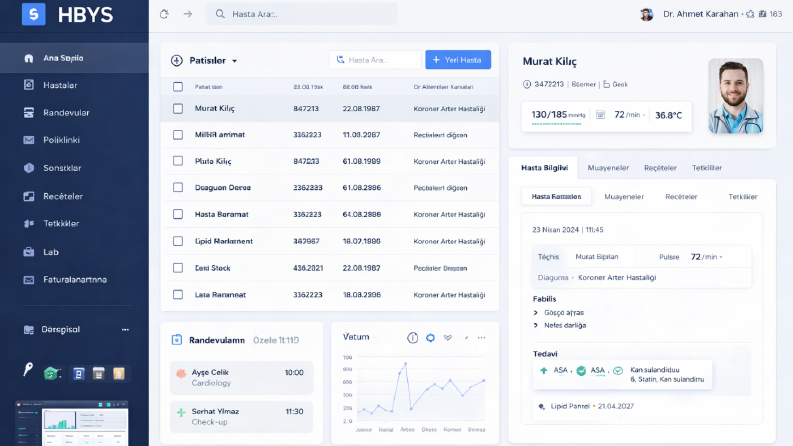The image size is (793, 446).
Task: Switch to upper Muayeneler tab
Action: point(608,168)
